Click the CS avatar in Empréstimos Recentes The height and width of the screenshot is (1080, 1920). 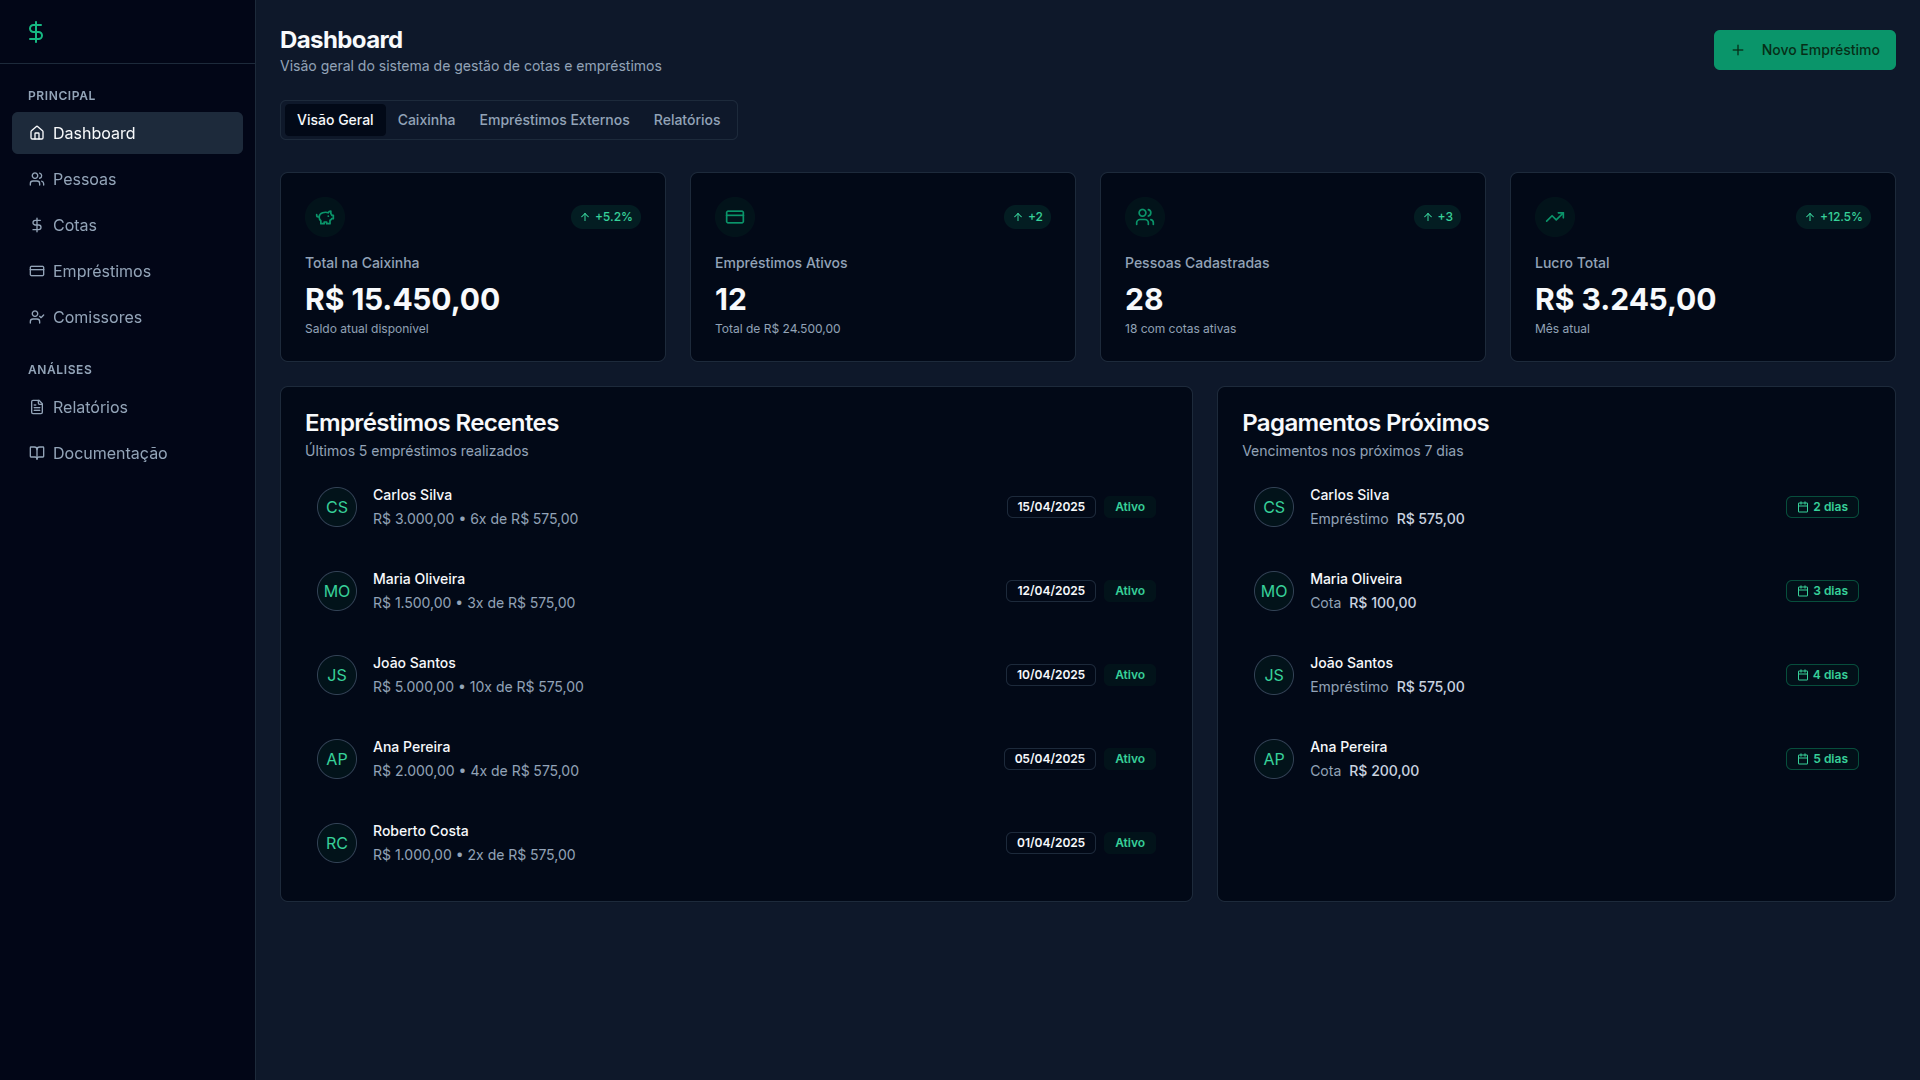point(337,507)
